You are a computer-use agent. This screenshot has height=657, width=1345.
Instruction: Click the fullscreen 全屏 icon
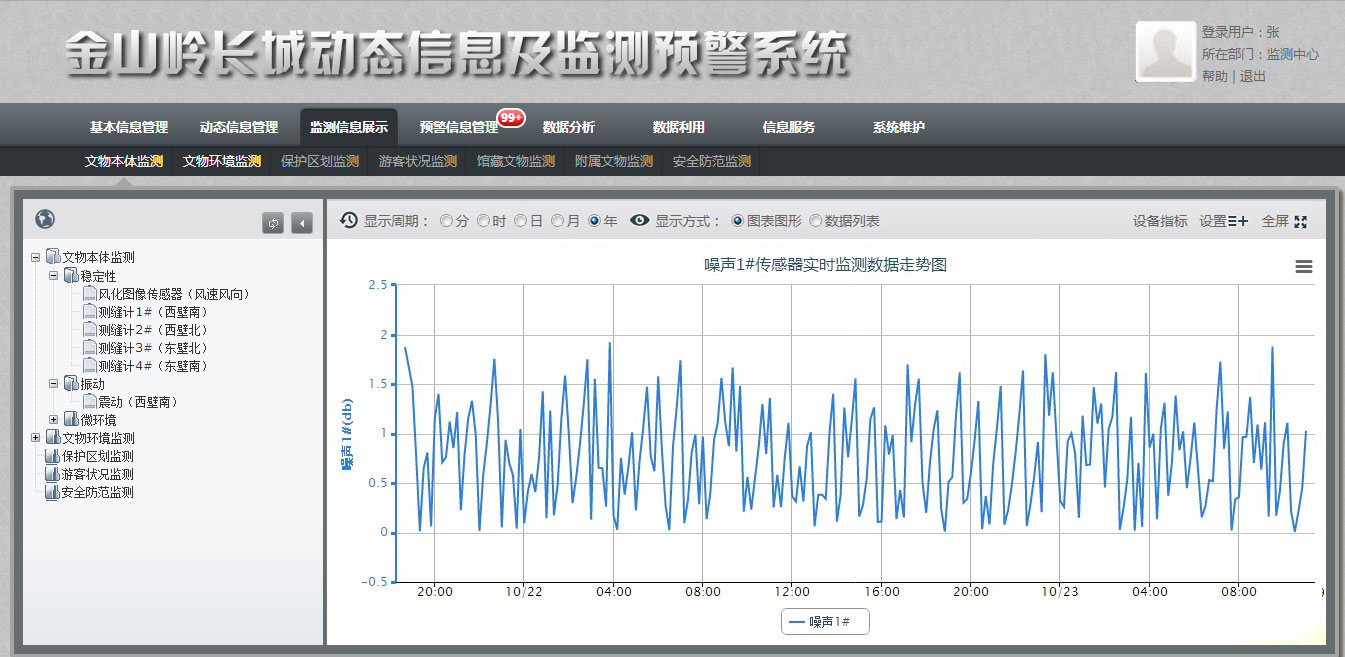coord(1300,221)
